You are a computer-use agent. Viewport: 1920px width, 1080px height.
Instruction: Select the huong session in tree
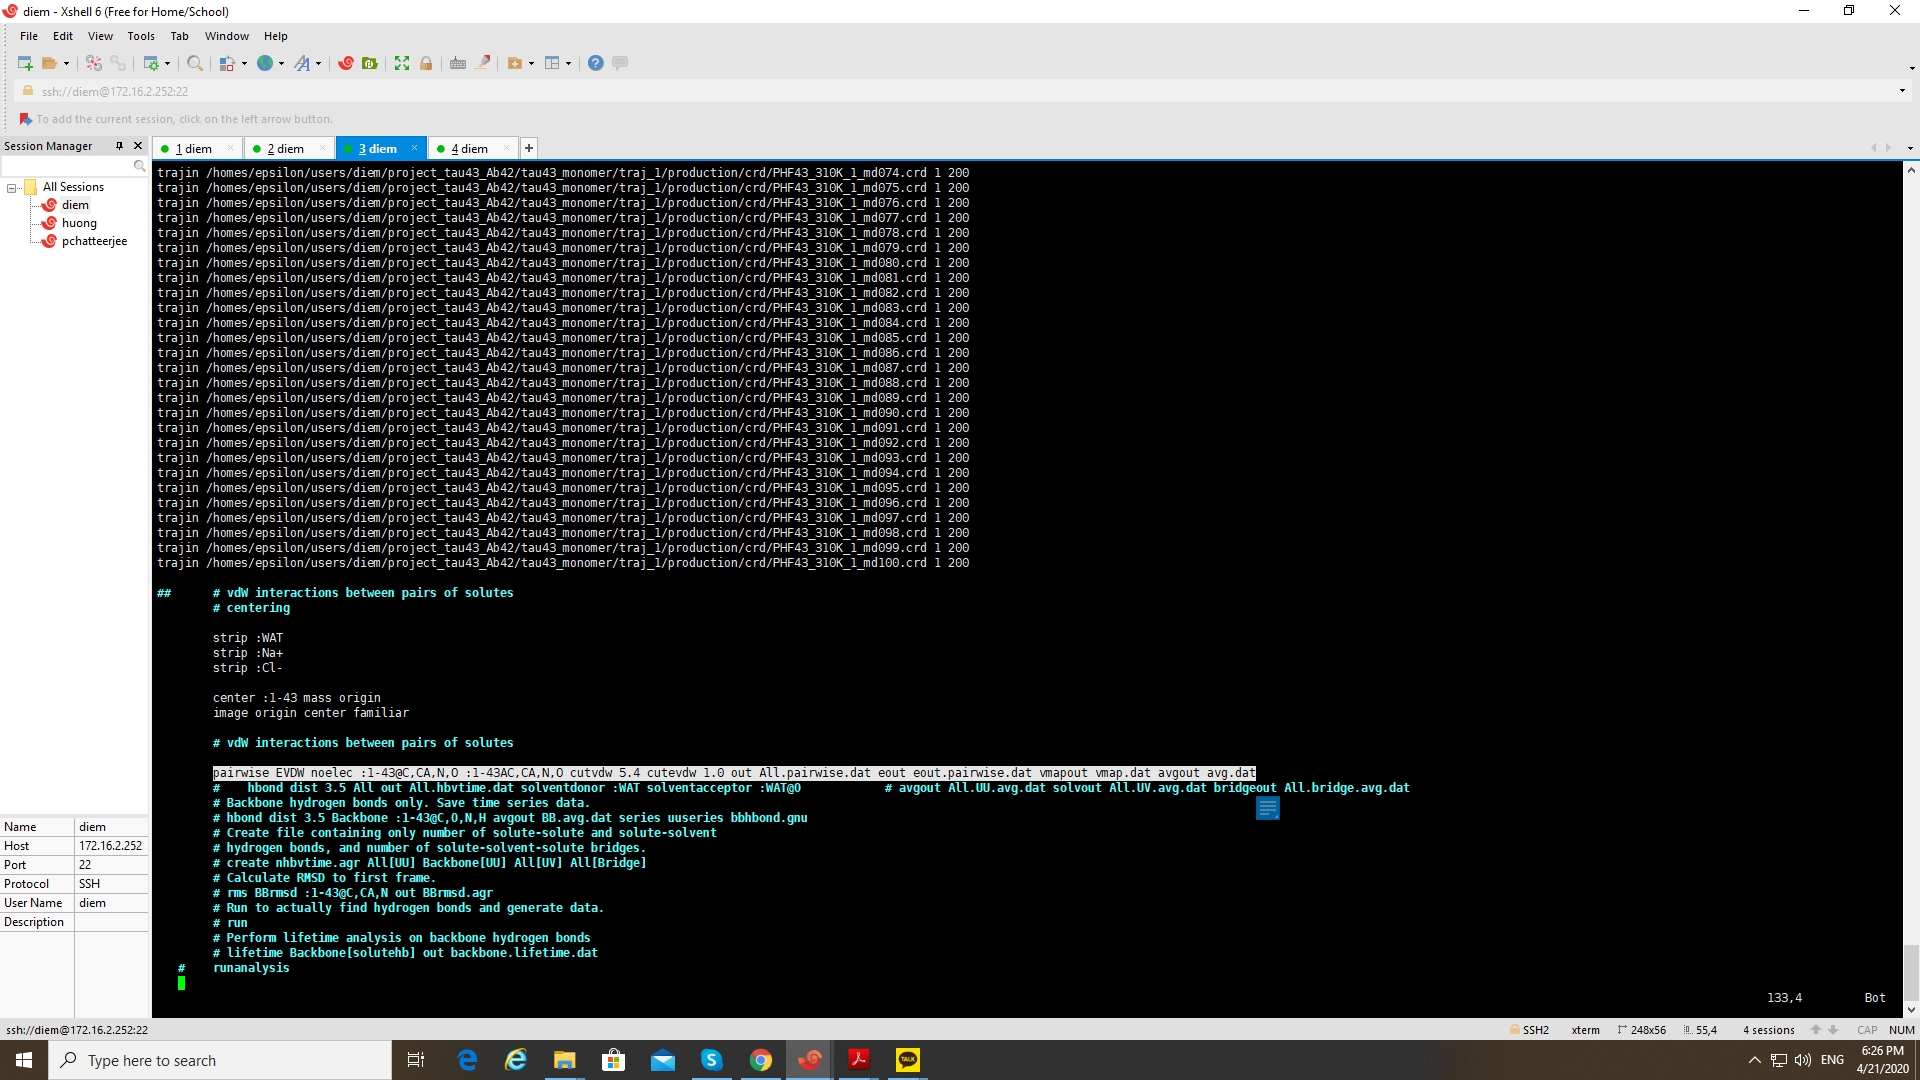coord(79,223)
